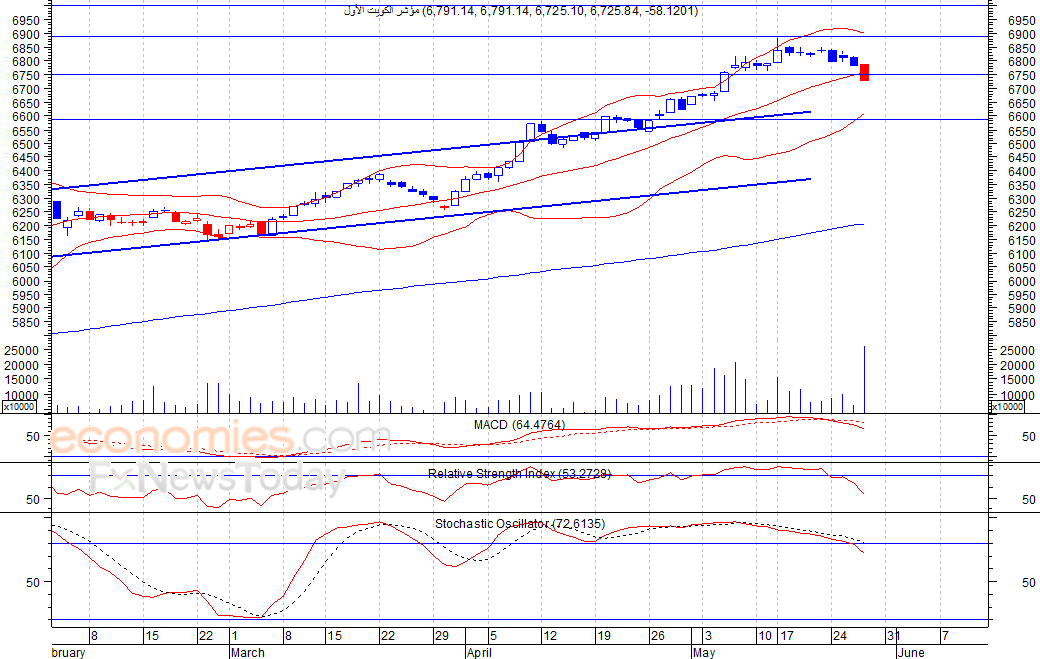Select date label 19 in April
Image resolution: width=1040 pixels, height=659 pixels.
tap(604, 636)
